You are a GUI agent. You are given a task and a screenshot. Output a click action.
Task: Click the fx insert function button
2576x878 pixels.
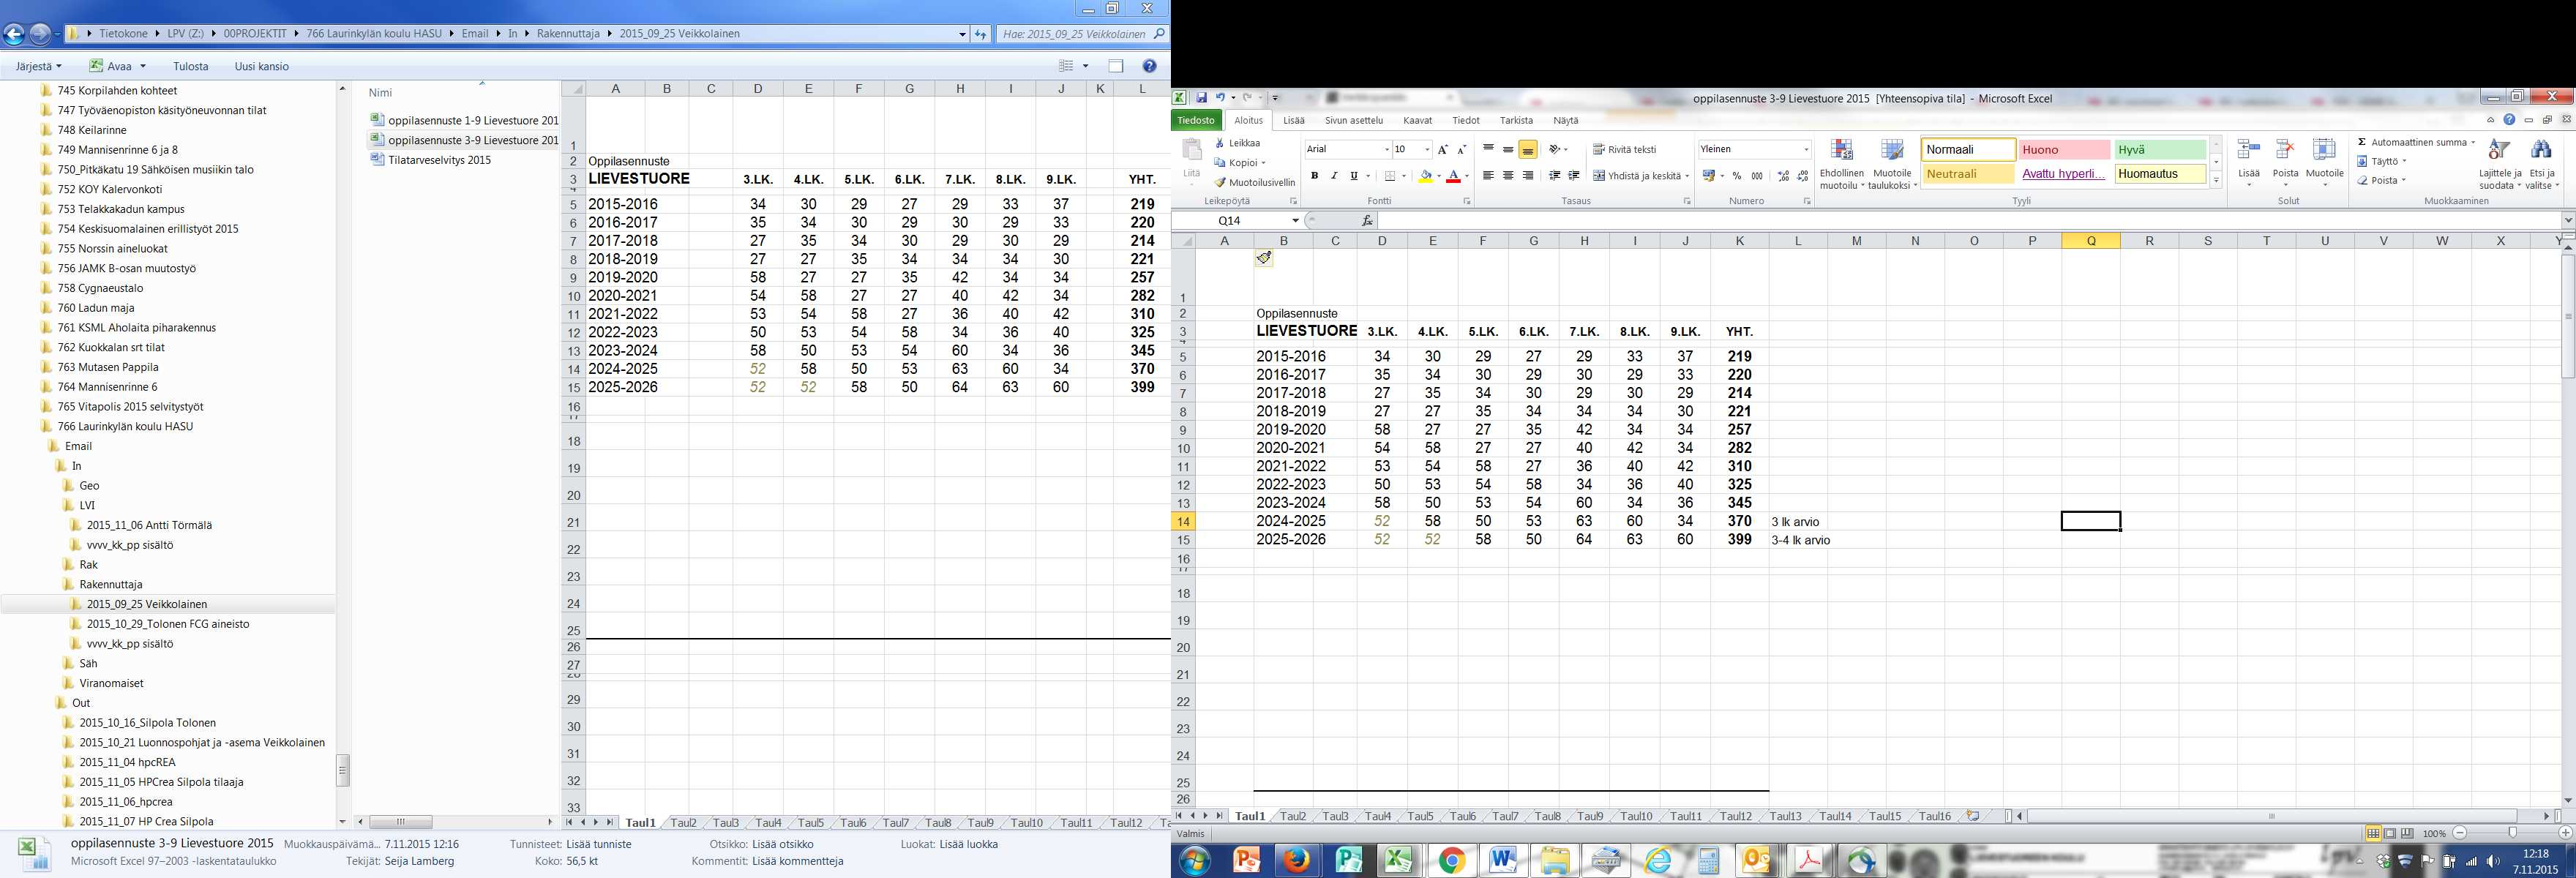point(1367,220)
